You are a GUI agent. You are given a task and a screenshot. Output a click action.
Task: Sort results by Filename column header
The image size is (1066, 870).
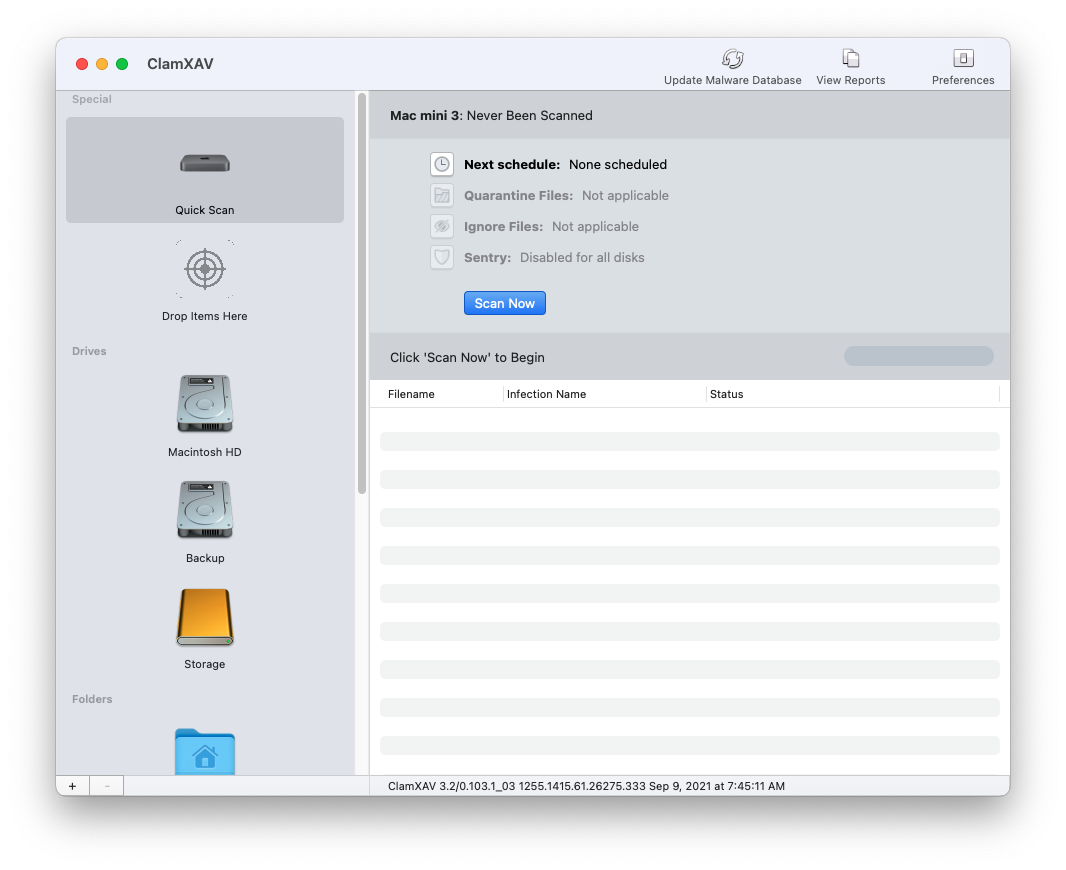(x=411, y=394)
